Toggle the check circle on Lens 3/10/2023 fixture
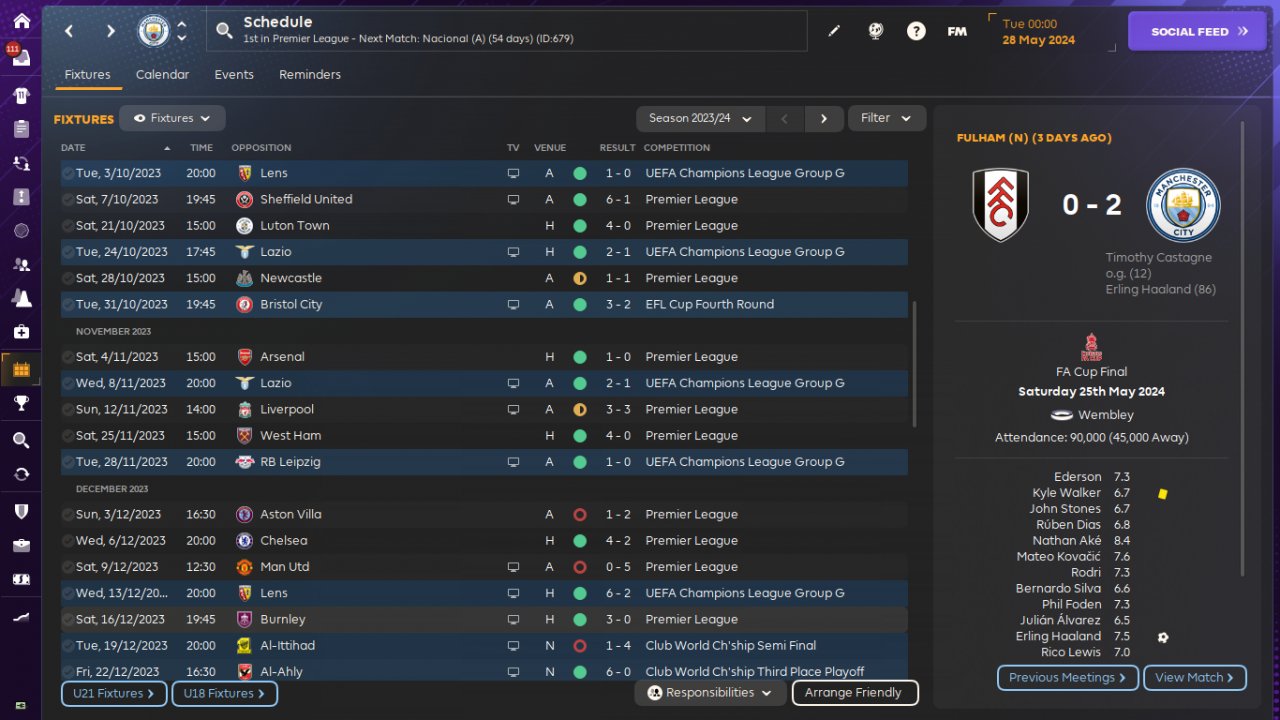This screenshot has height=720, width=1280. [68, 173]
